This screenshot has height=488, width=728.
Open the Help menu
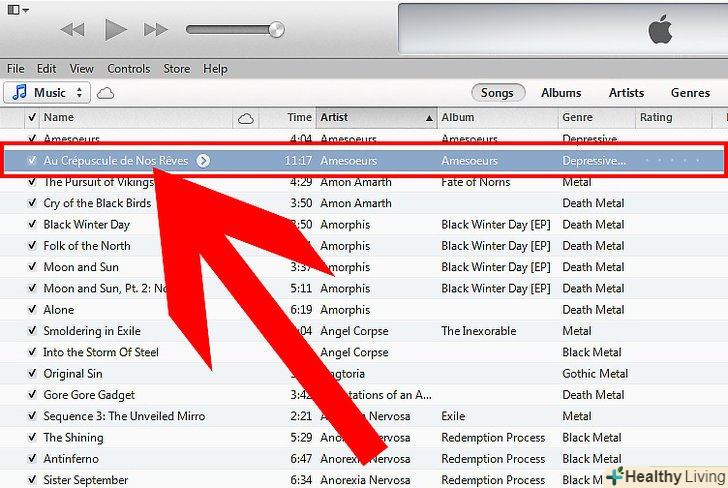coord(215,69)
